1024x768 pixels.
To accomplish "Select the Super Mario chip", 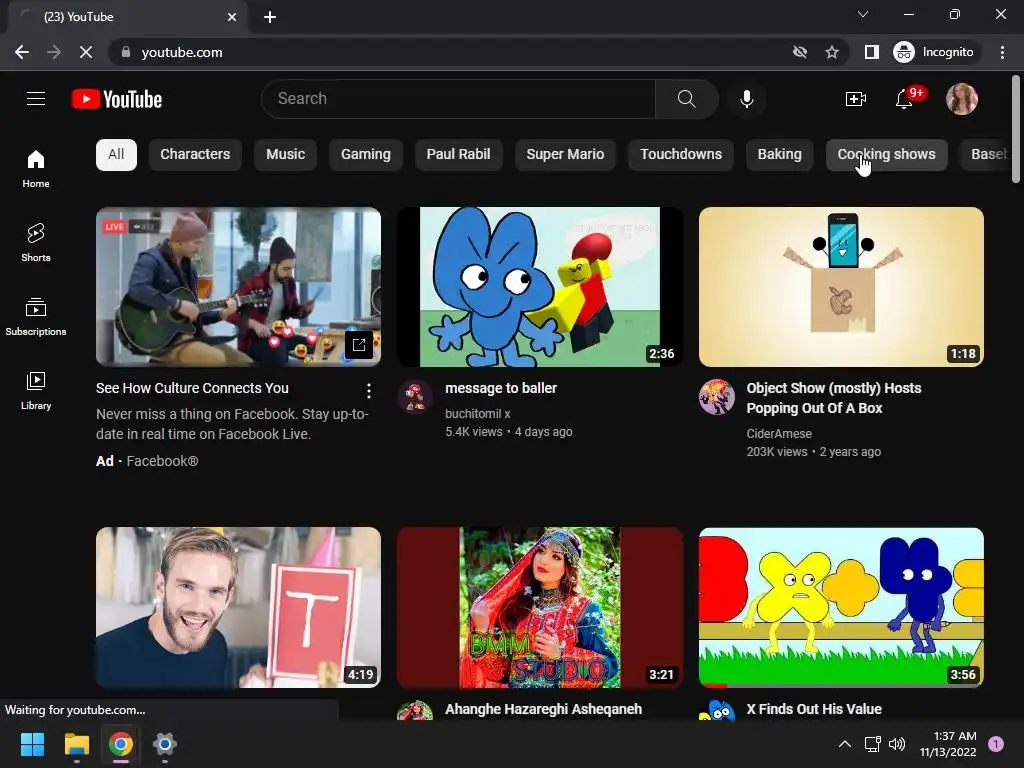I will tap(565, 155).
